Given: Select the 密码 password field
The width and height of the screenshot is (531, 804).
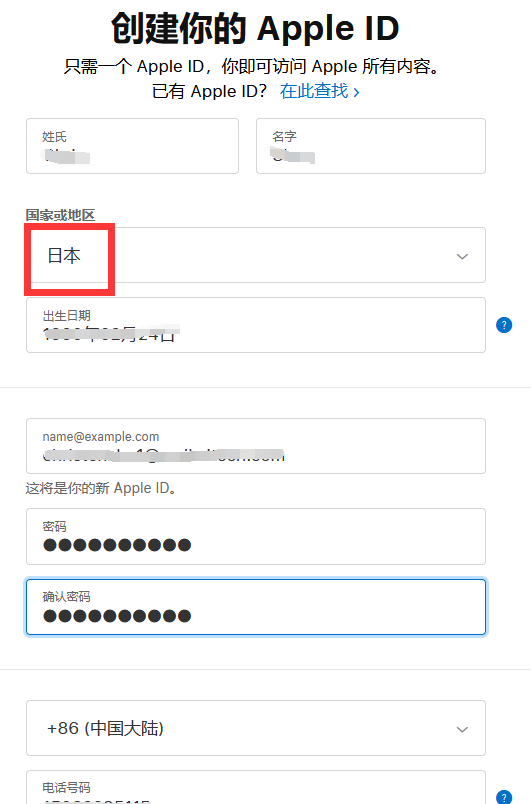Looking at the screenshot, I should pyautogui.click(x=256, y=536).
